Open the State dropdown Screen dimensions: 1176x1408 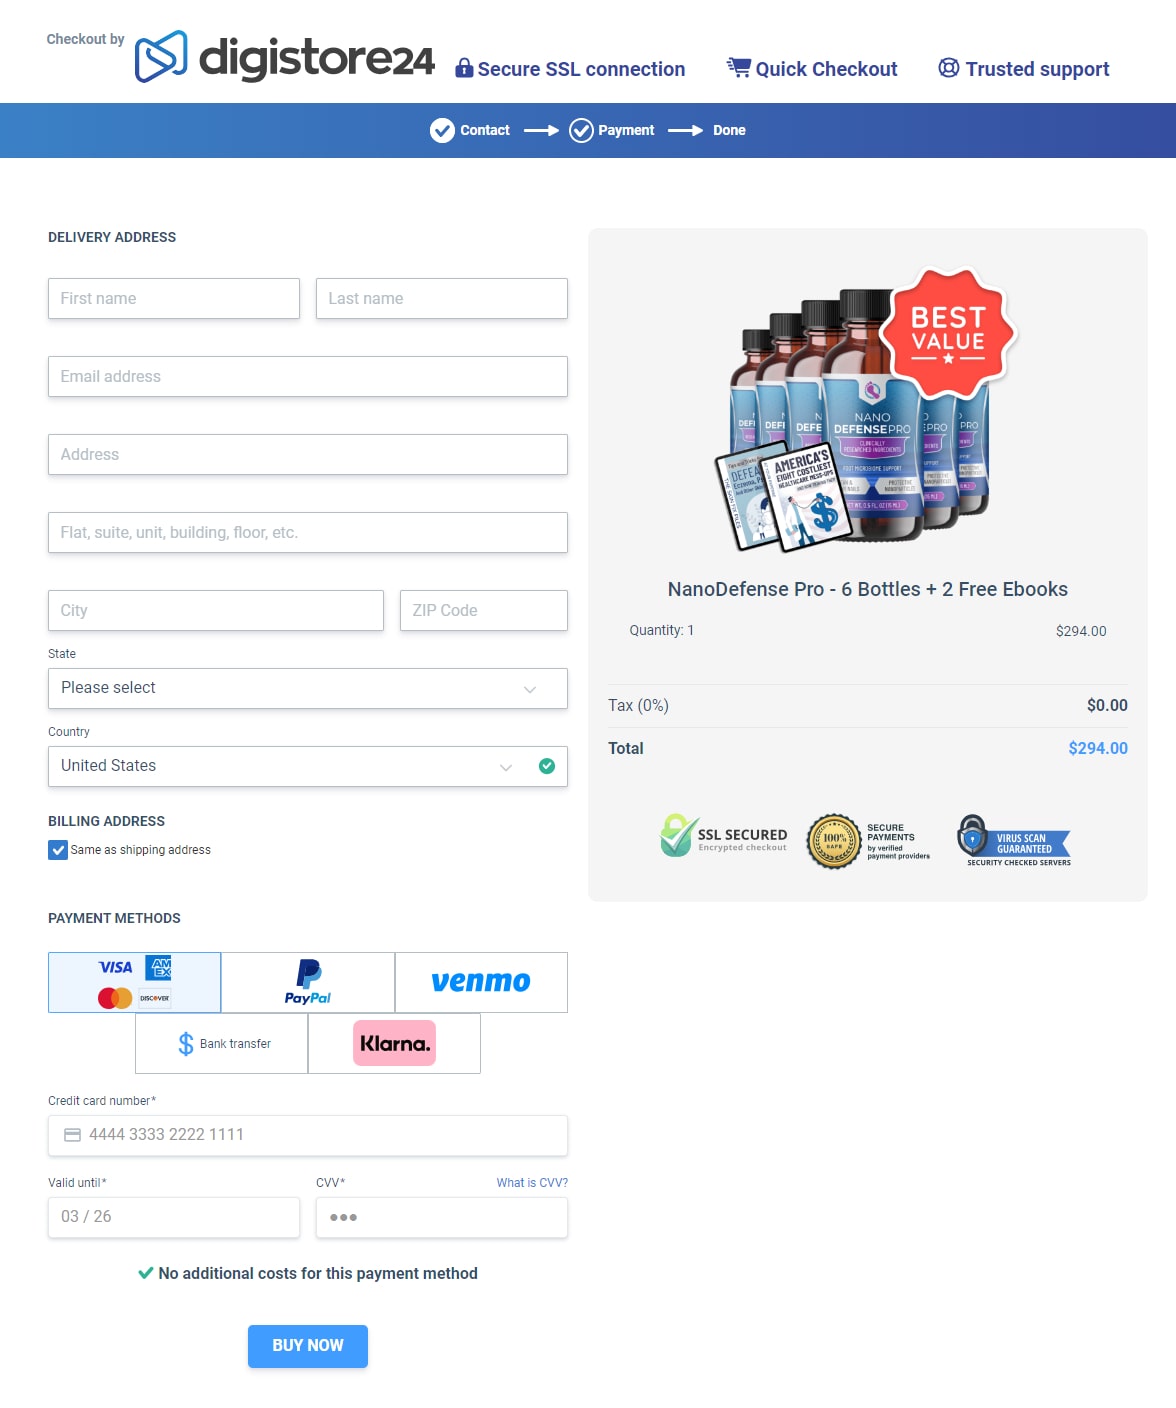tap(308, 689)
